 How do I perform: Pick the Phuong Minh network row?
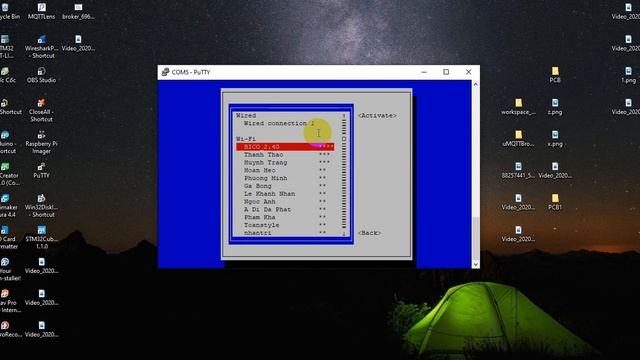point(285,178)
